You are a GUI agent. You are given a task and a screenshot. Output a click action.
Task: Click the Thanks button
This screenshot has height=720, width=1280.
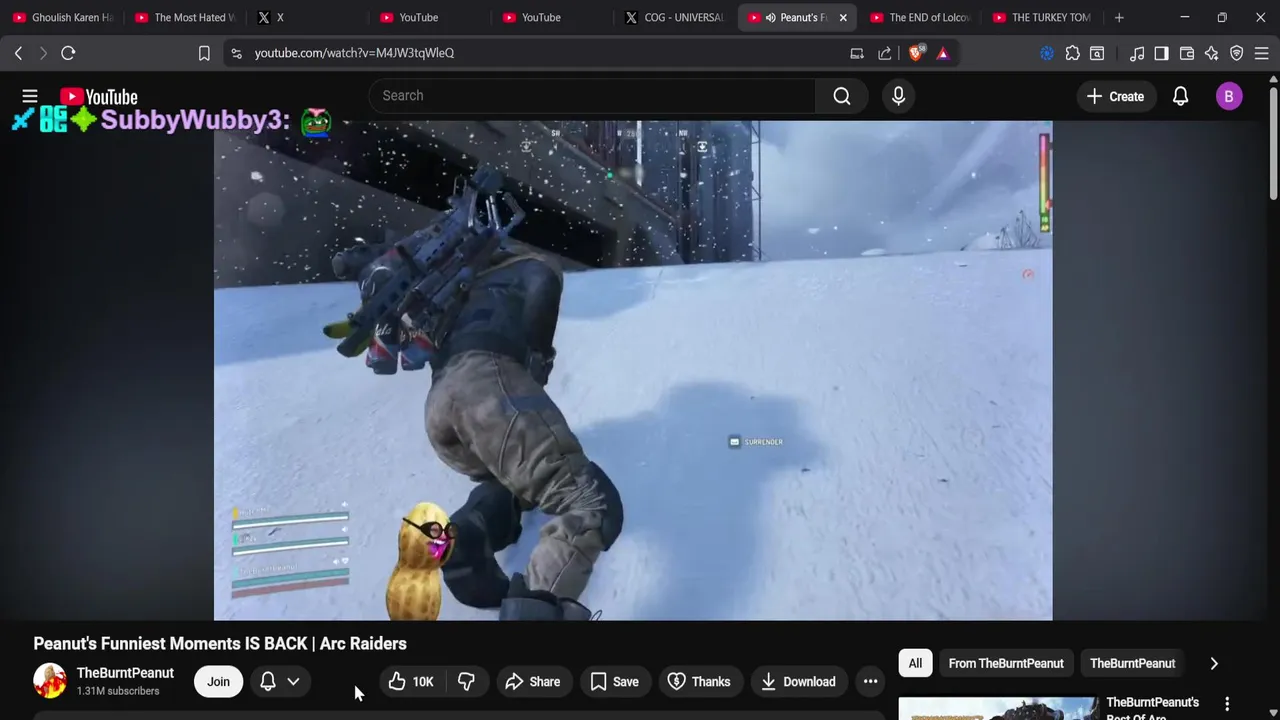(699, 682)
